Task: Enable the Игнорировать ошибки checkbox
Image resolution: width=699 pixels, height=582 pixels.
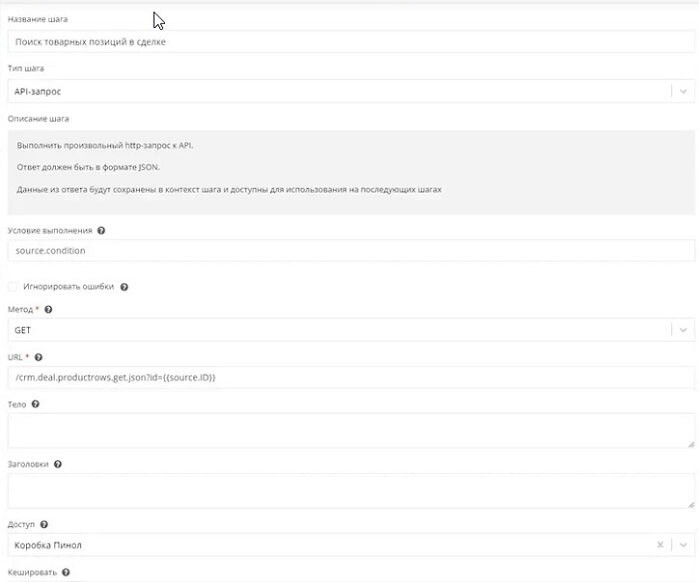Action: 12,286
